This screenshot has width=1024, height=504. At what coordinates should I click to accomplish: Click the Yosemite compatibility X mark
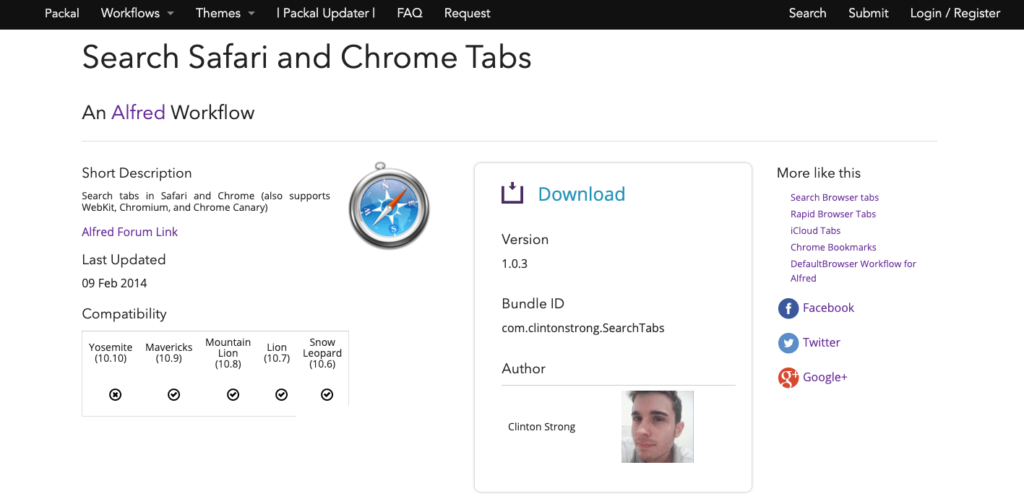tap(115, 395)
